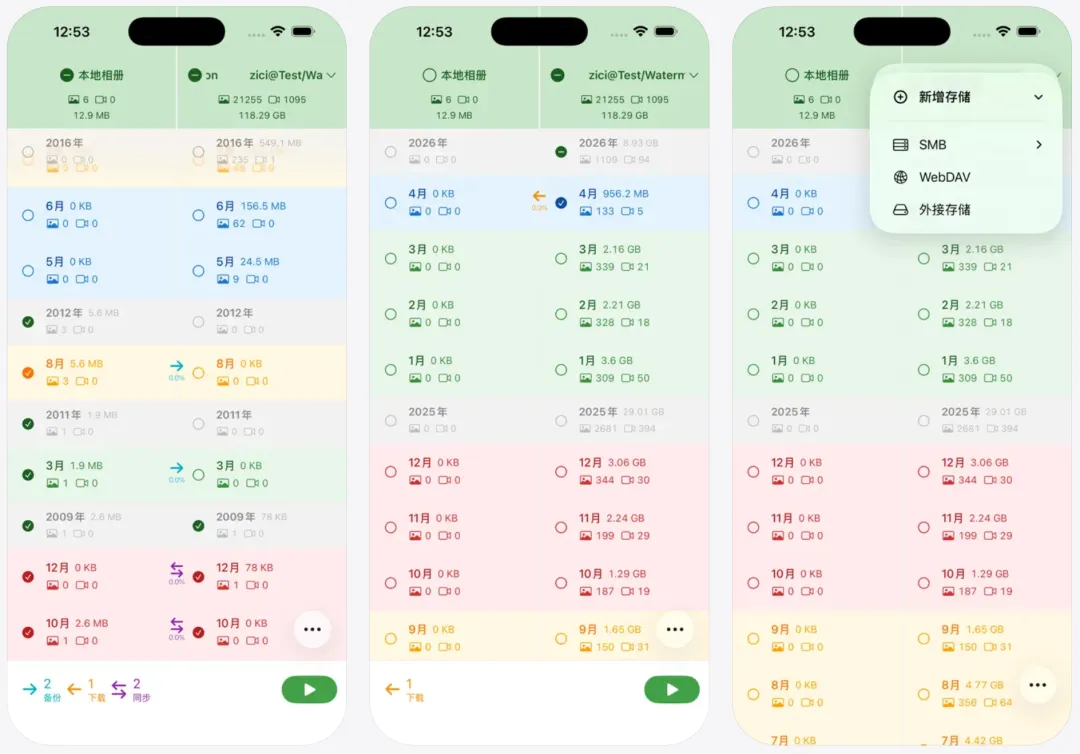Image resolution: width=1080 pixels, height=754 pixels.
Task: Tap the backup arrow next to 3月 1.9 MB
Action: (x=177, y=468)
